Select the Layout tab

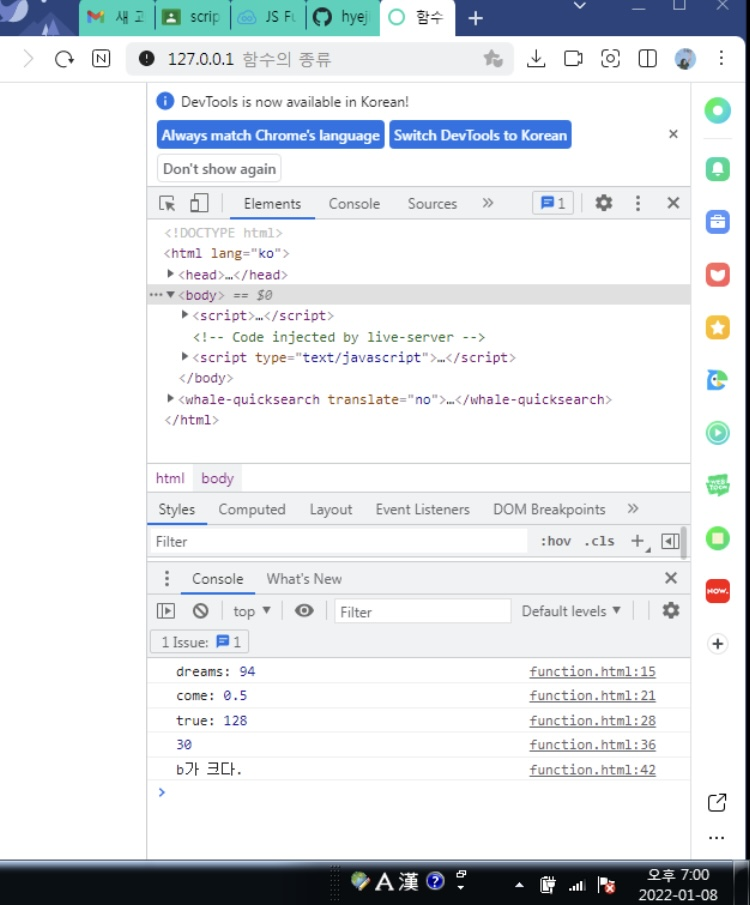330,509
